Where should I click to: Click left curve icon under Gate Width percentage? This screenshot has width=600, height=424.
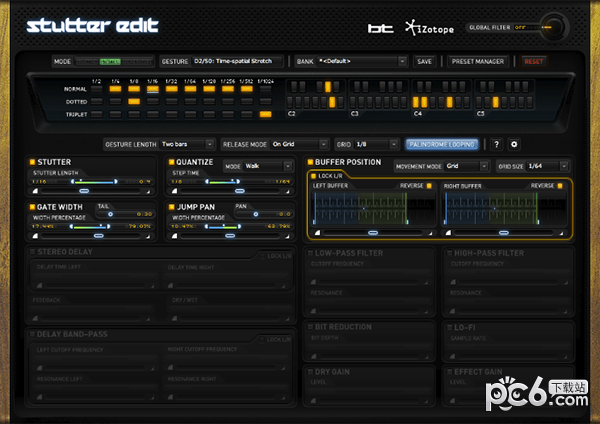[x=35, y=236]
